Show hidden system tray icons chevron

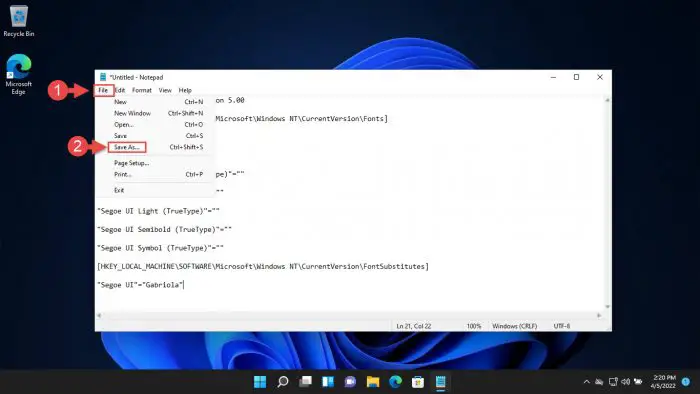587,382
